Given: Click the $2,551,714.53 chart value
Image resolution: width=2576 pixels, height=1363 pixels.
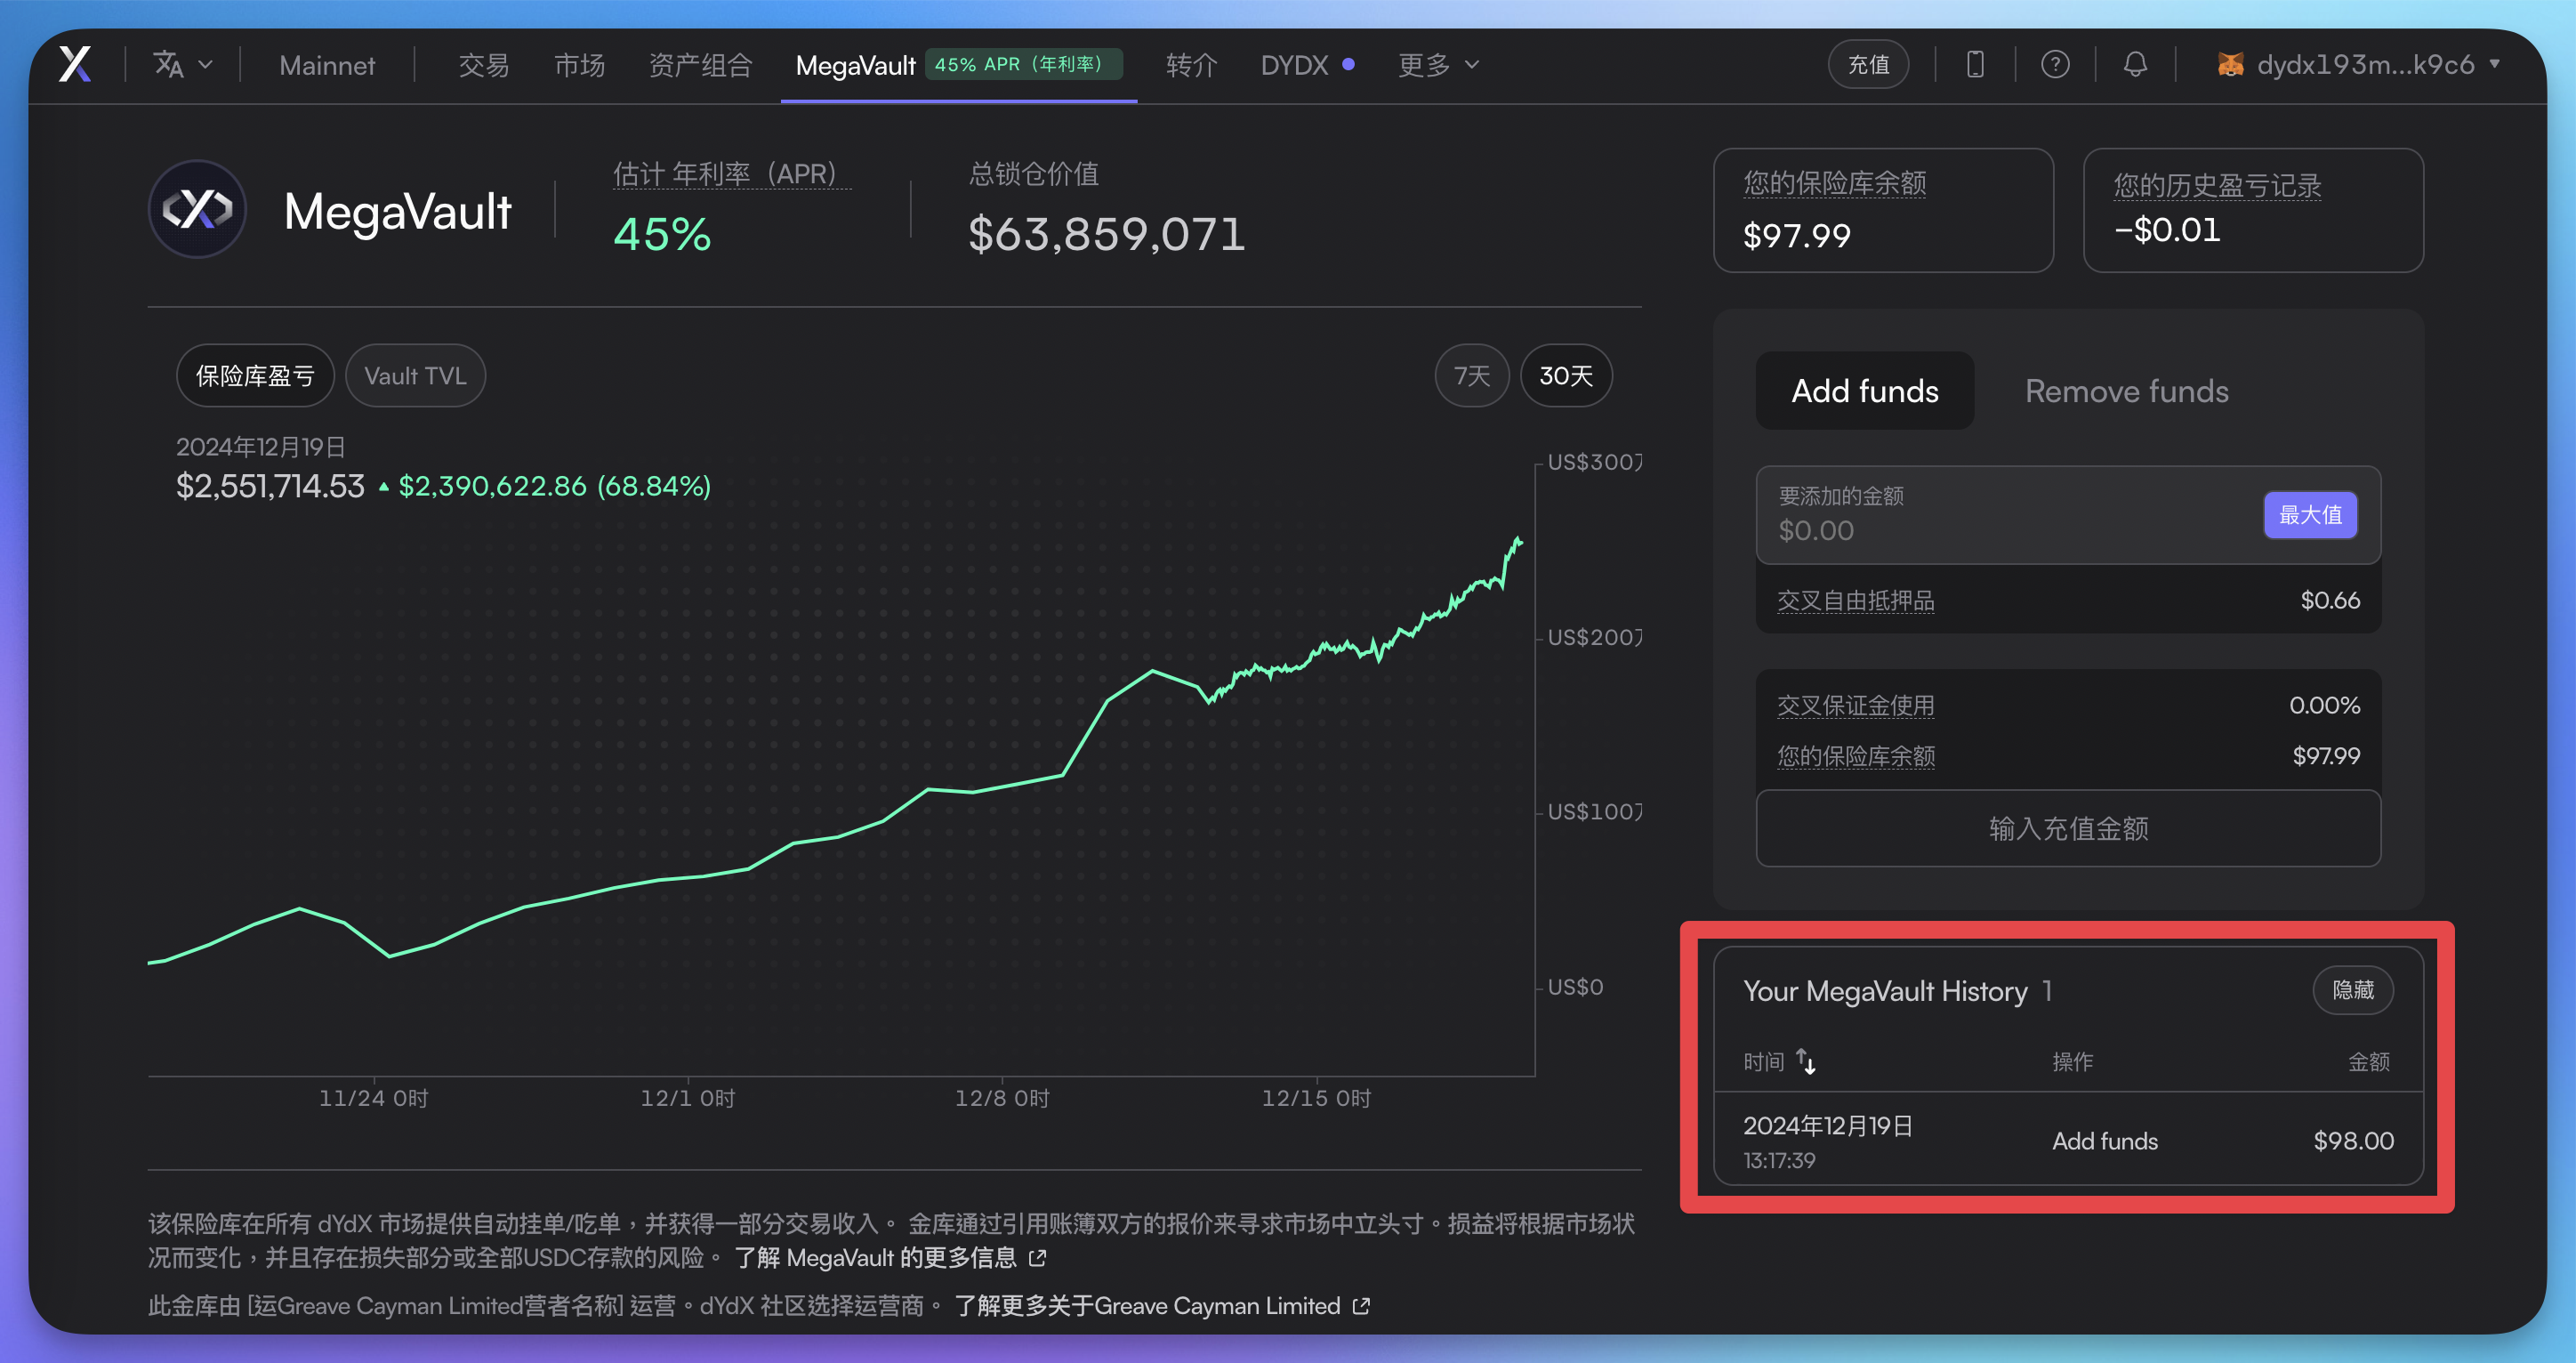Looking at the screenshot, I should coord(270,486).
